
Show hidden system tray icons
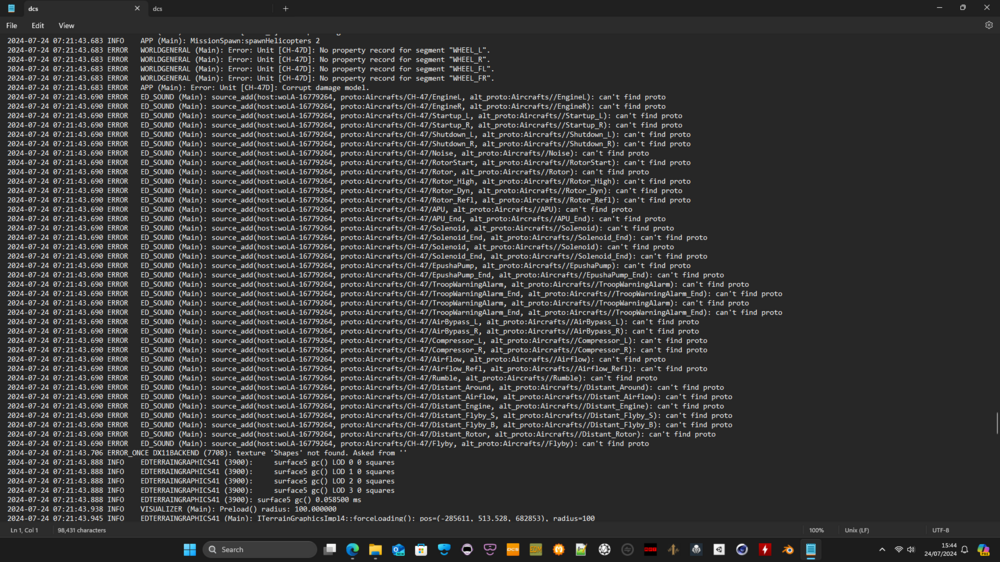tap(882, 550)
